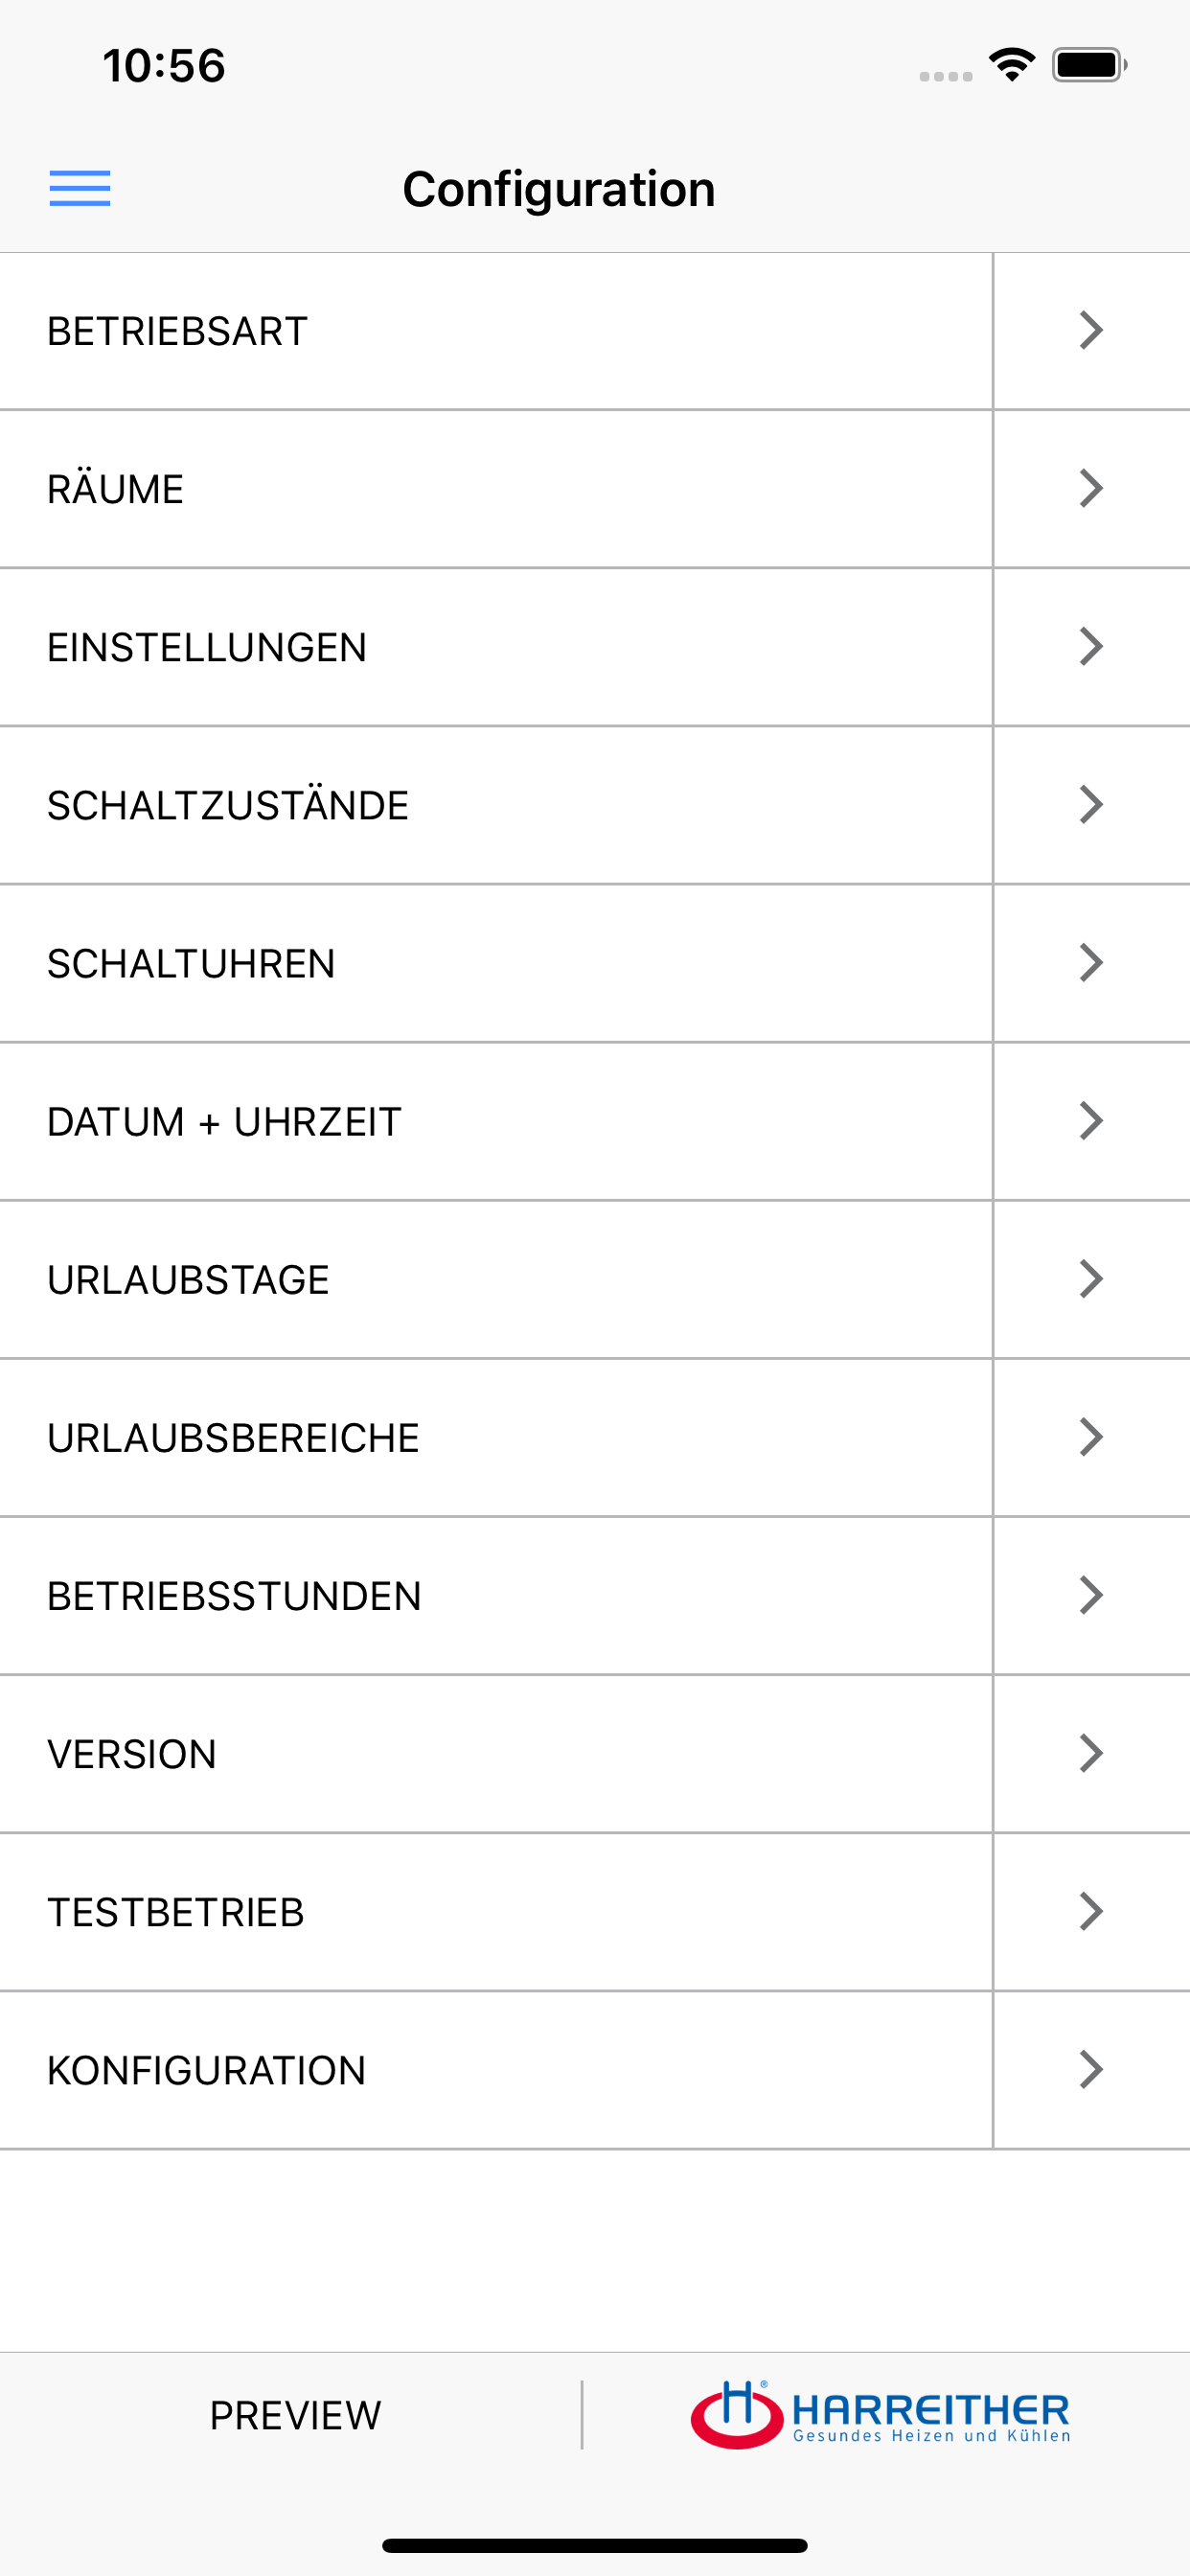The width and height of the screenshot is (1190, 2576).
Task: Tap the Configuration title text
Action: (558, 189)
